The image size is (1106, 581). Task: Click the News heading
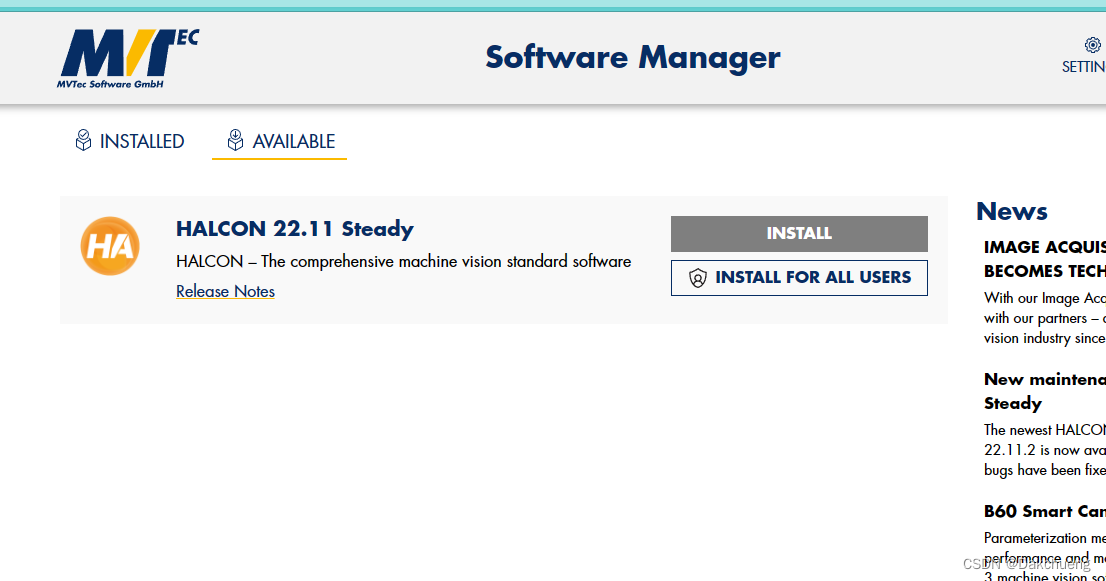coord(1011,211)
